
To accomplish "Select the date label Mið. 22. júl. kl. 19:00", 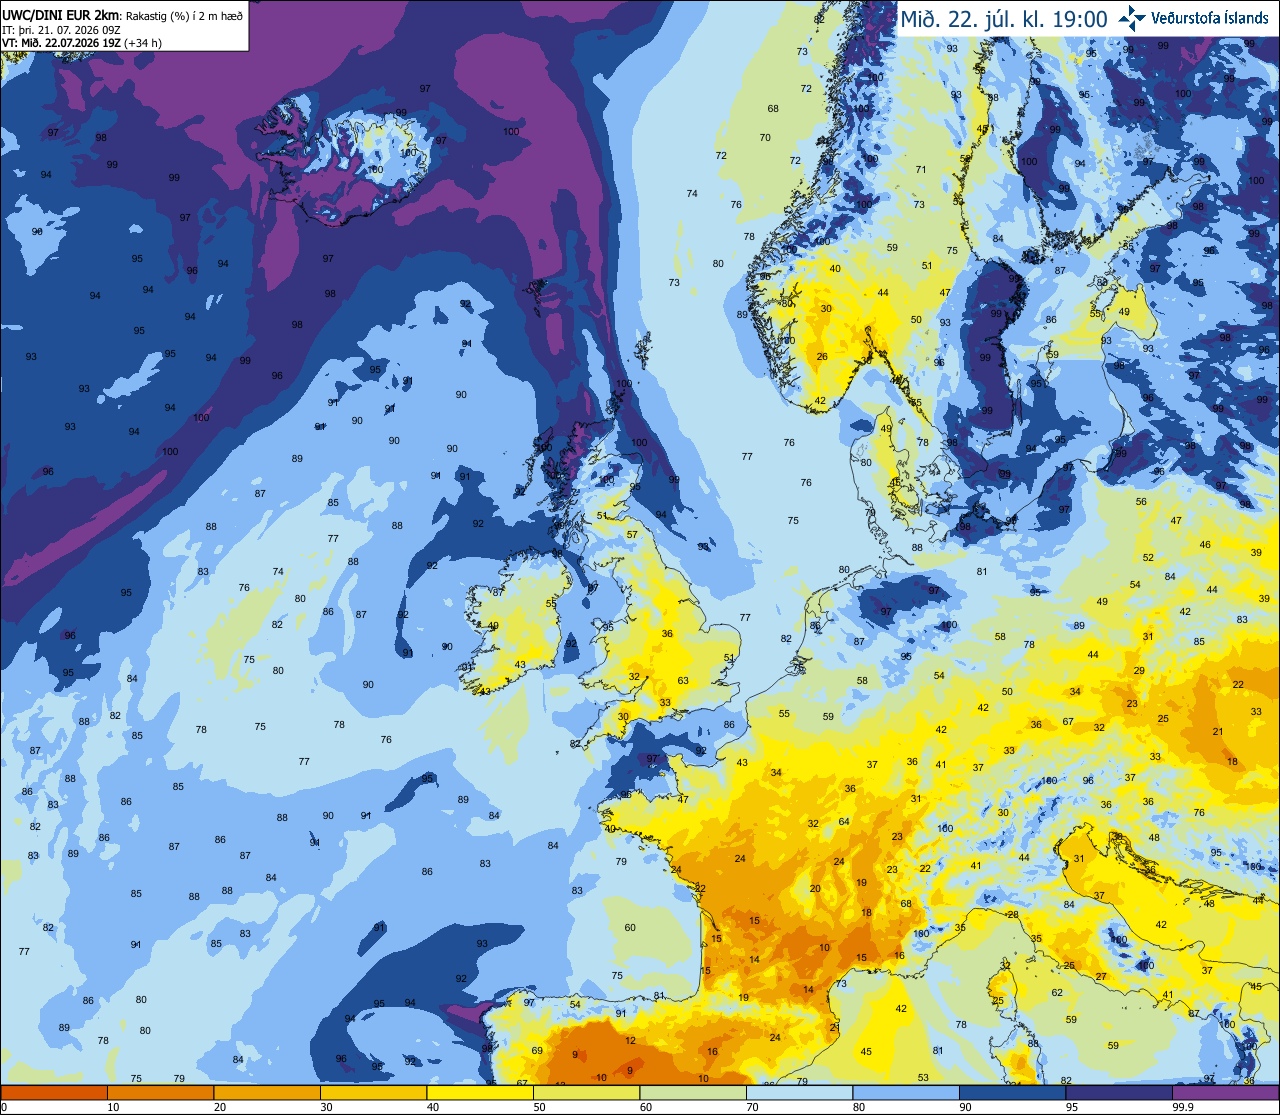I will click(1004, 19).
